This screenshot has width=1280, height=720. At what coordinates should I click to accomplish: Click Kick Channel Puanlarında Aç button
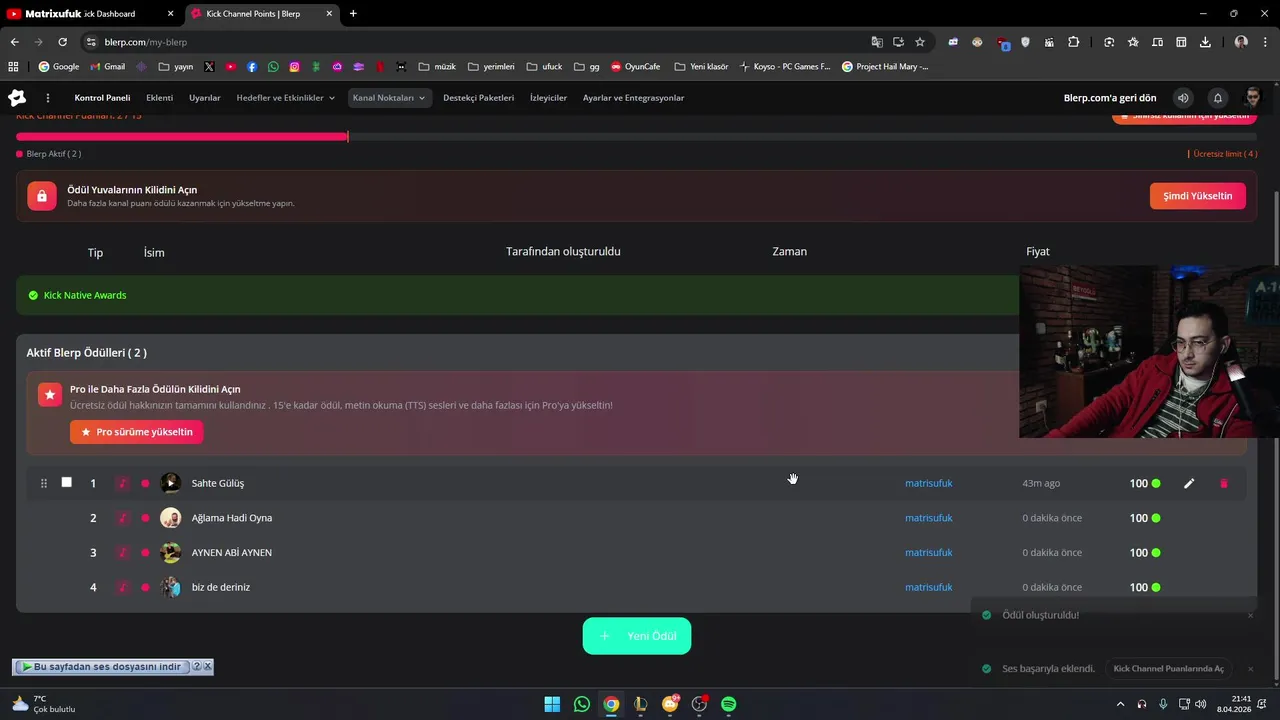(1169, 669)
